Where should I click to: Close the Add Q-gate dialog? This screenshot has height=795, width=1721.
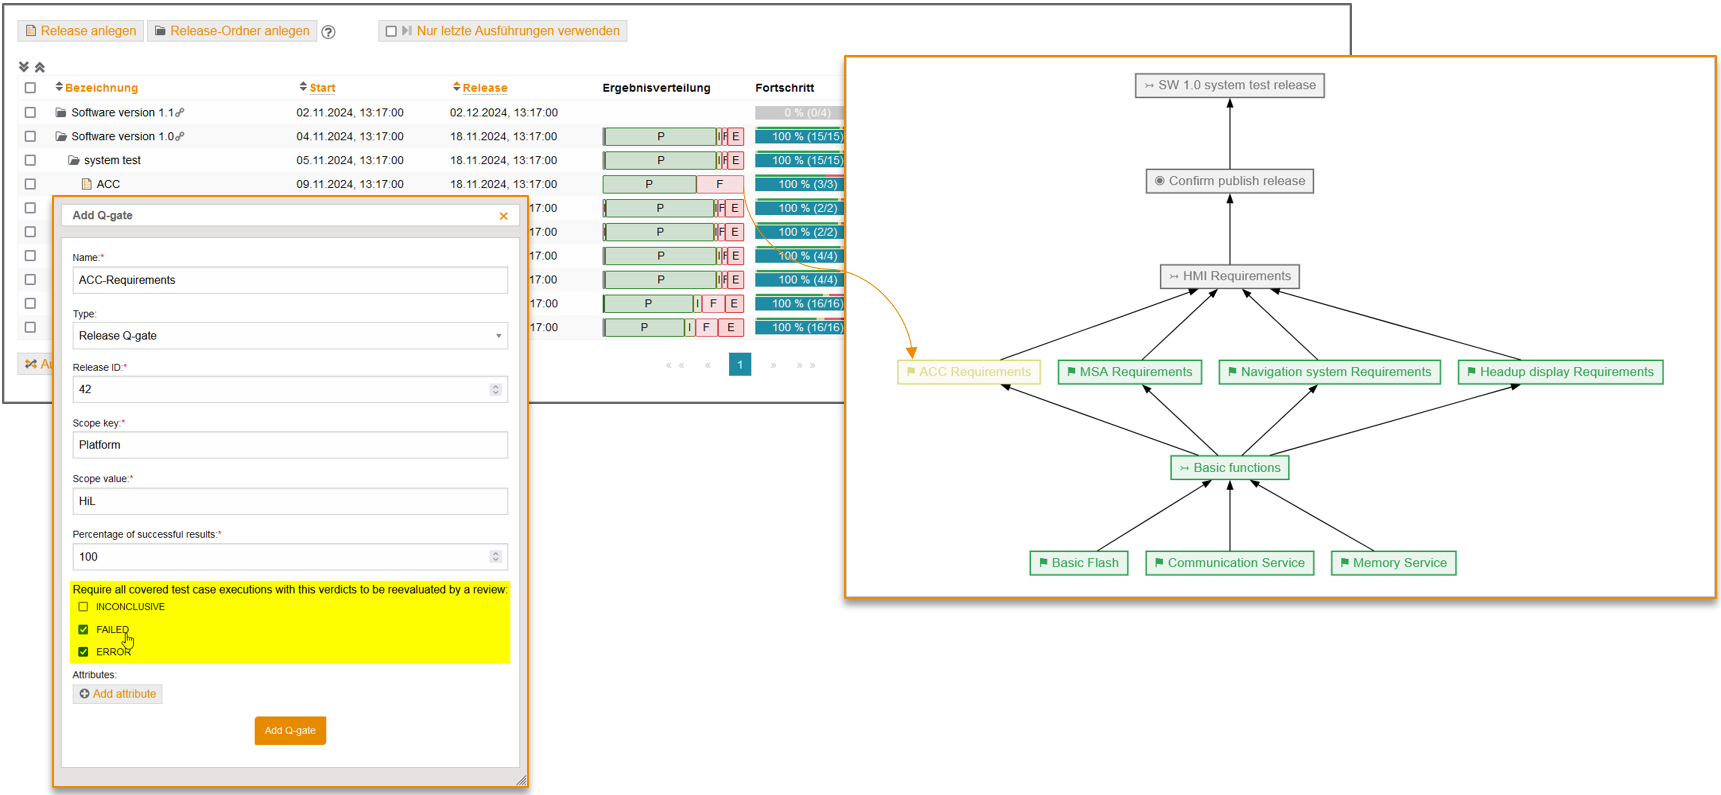503,216
